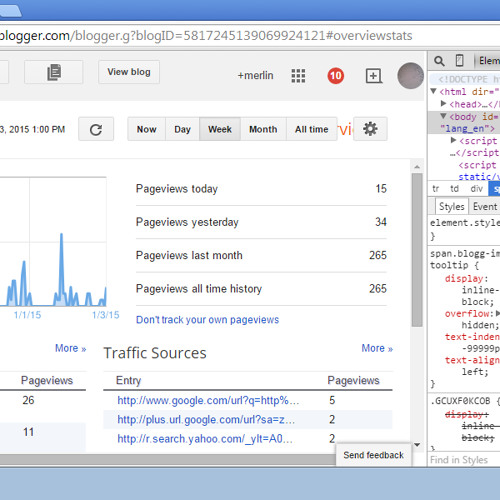
Task: Click the pageviews line chart
Action: point(53,242)
